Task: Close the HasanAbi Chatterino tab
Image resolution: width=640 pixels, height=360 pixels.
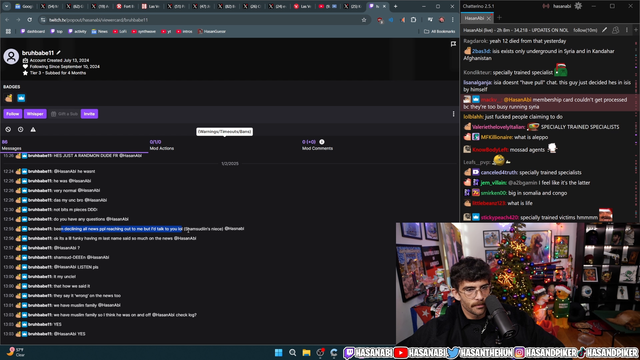Action: 489,18
